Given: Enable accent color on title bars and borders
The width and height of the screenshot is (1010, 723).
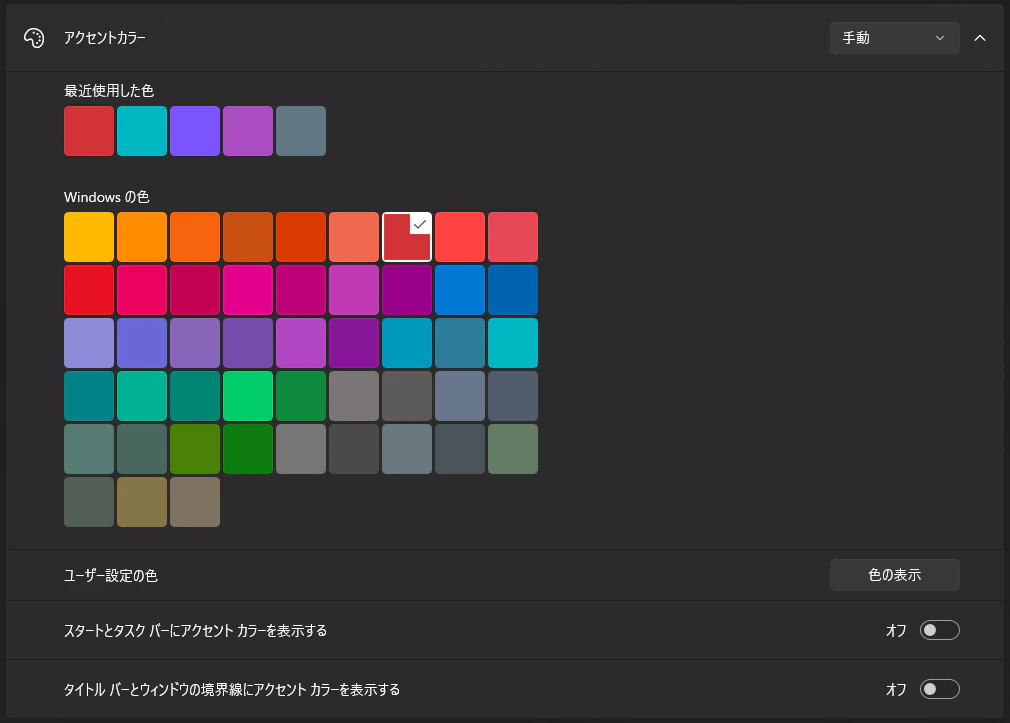Looking at the screenshot, I should point(938,689).
